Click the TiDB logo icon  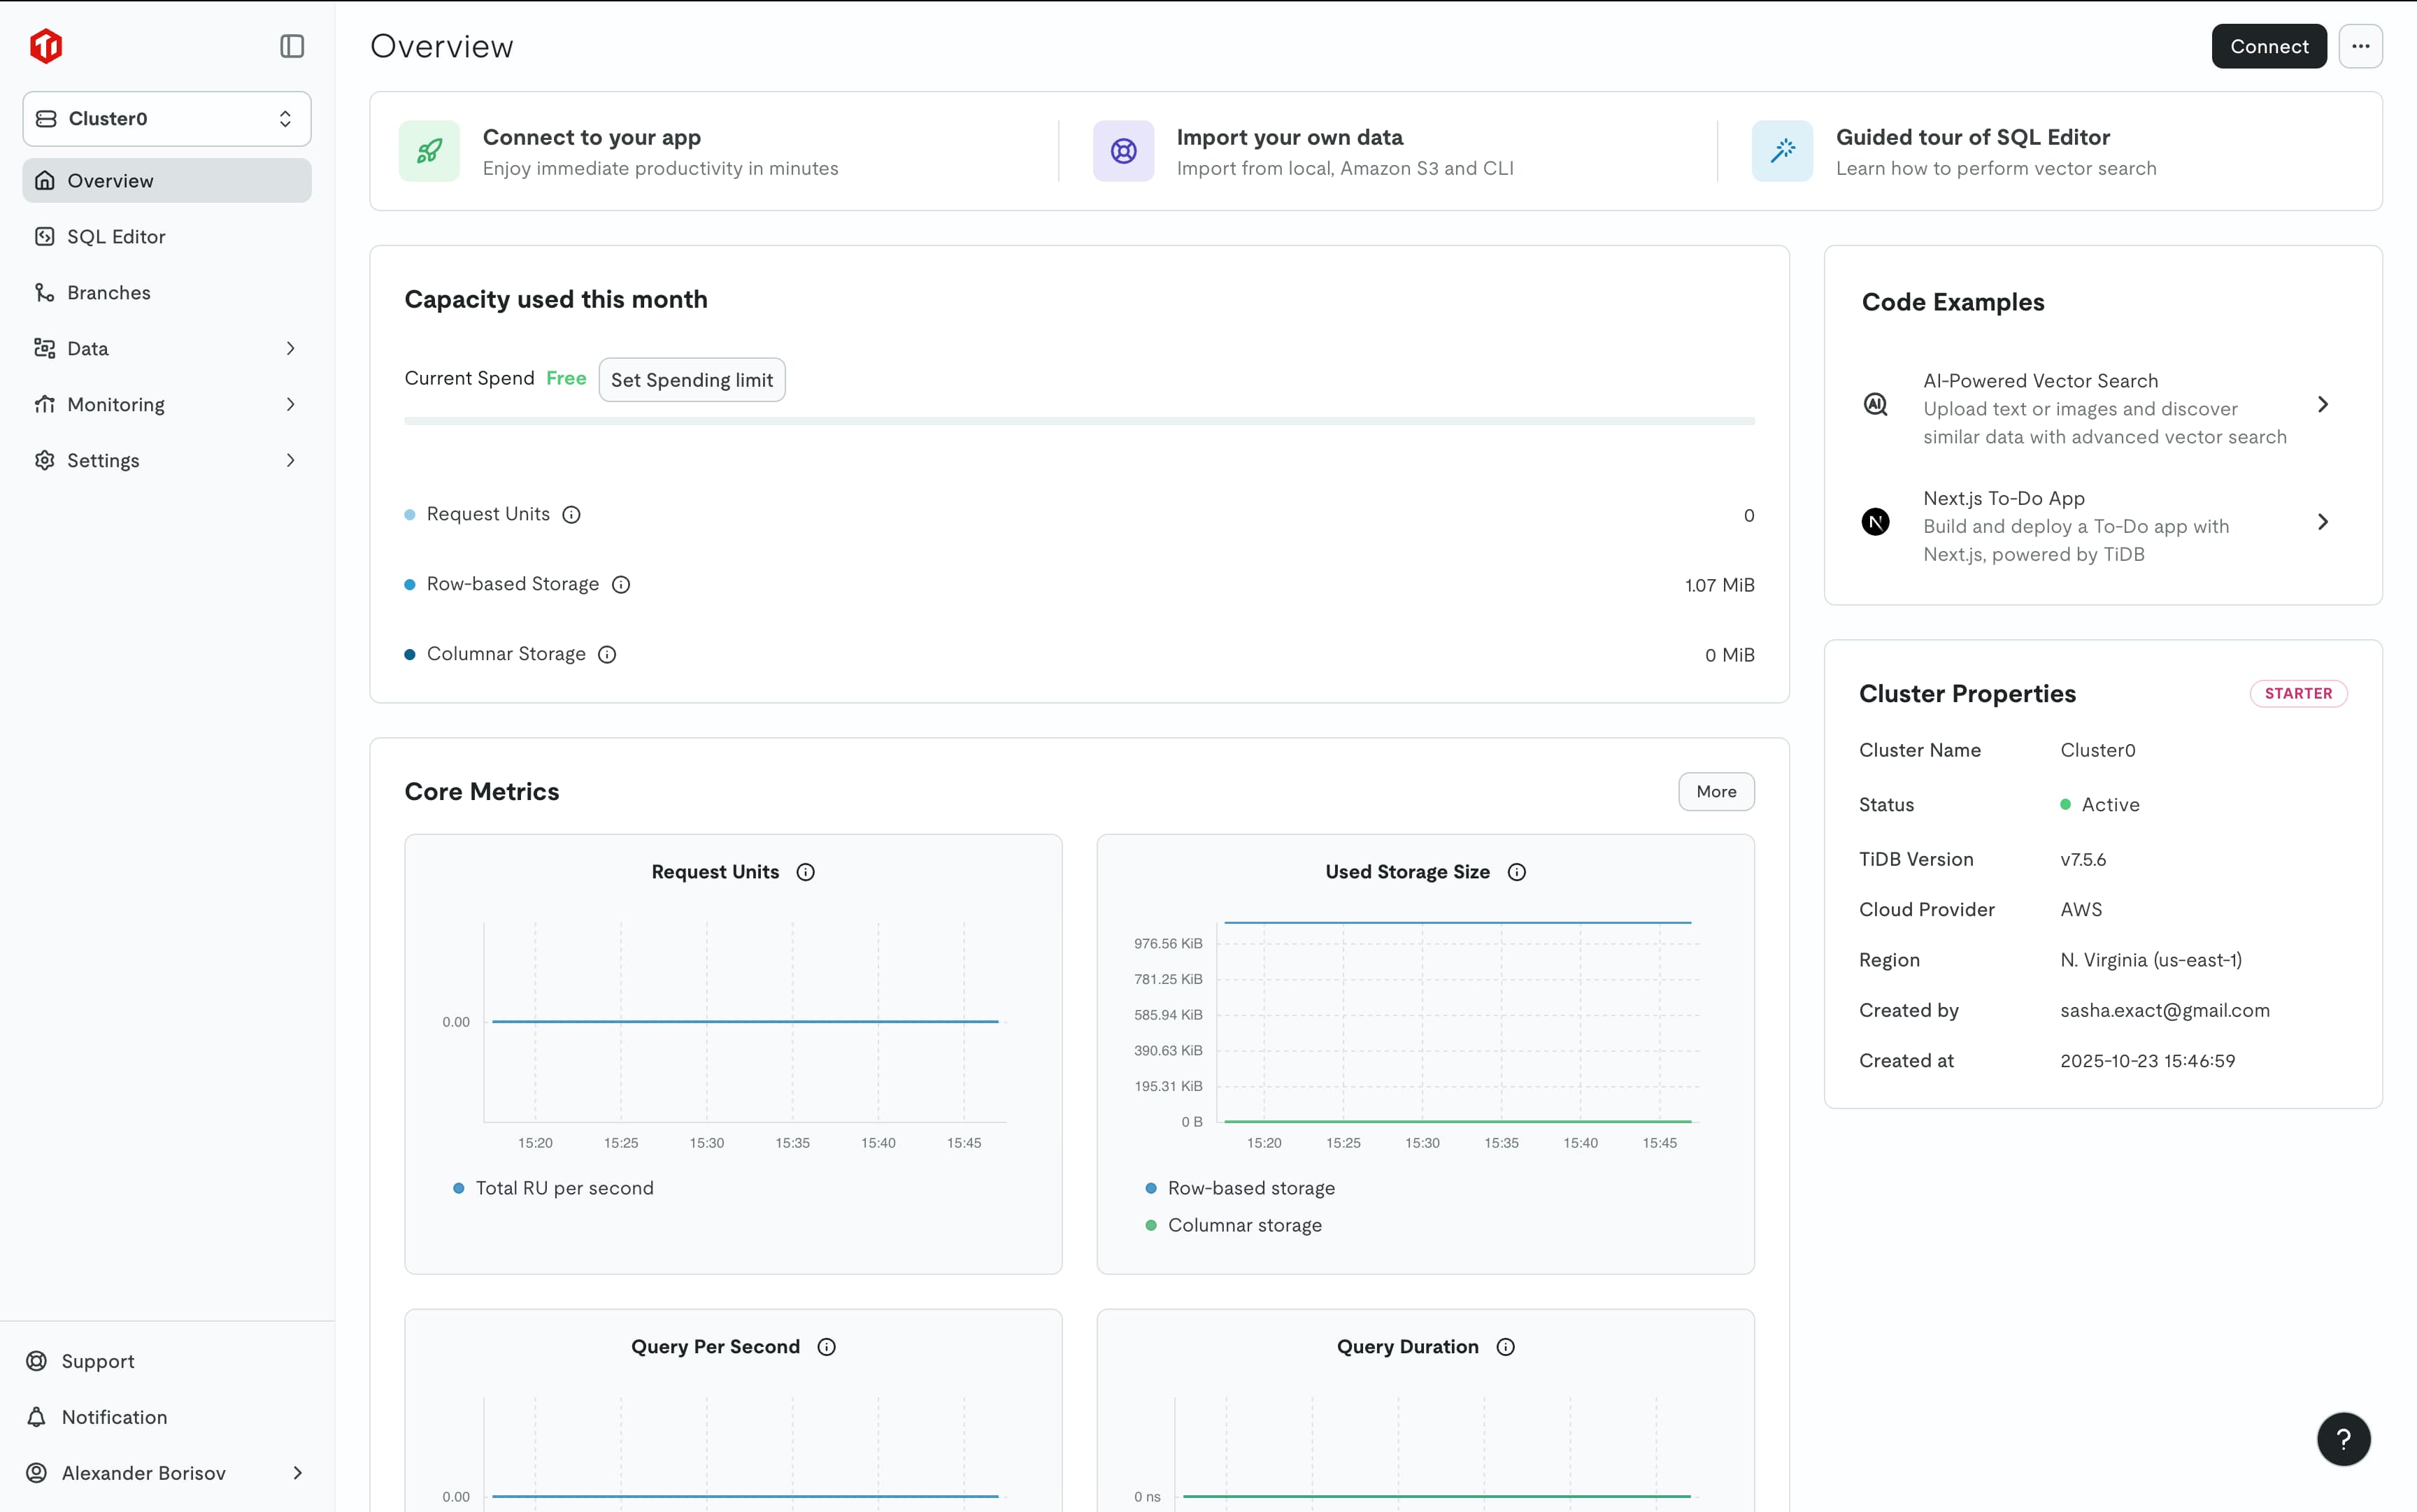pos(46,46)
